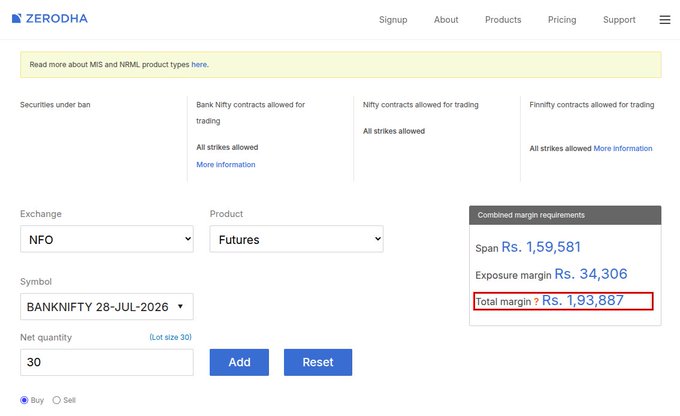Open Finnifty More information link
Viewport: 680px width, 416px height.
pyautogui.click(x=623, y=148)
